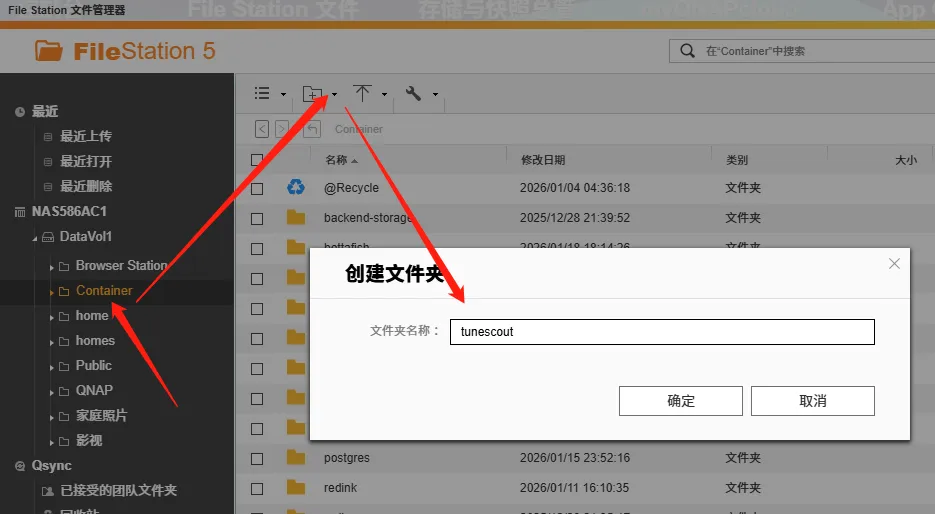This screenshot has width=935, height=514.
Task: Check the redink row checkbox
Action: tap(257, 488)
